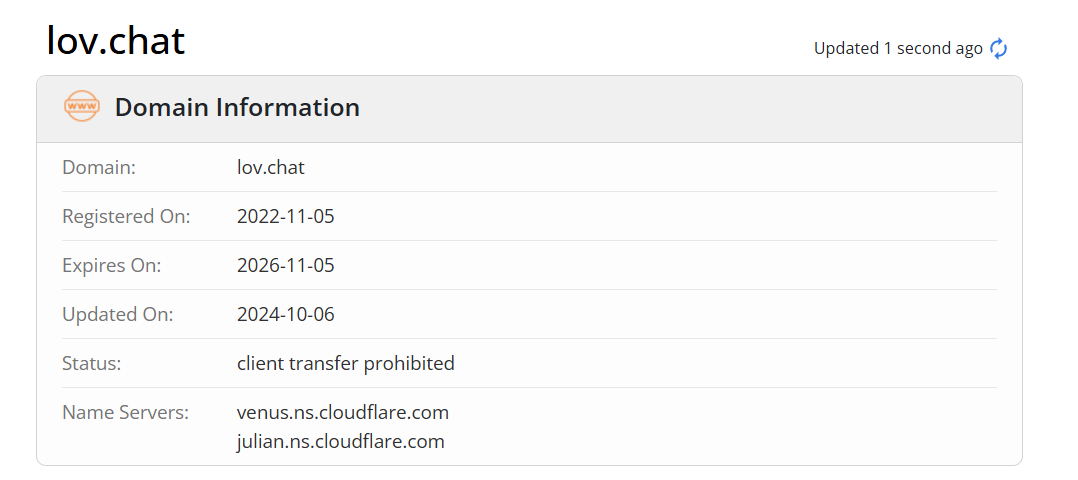
Task: Click the blue refresh icon
Action: (998, 49)
